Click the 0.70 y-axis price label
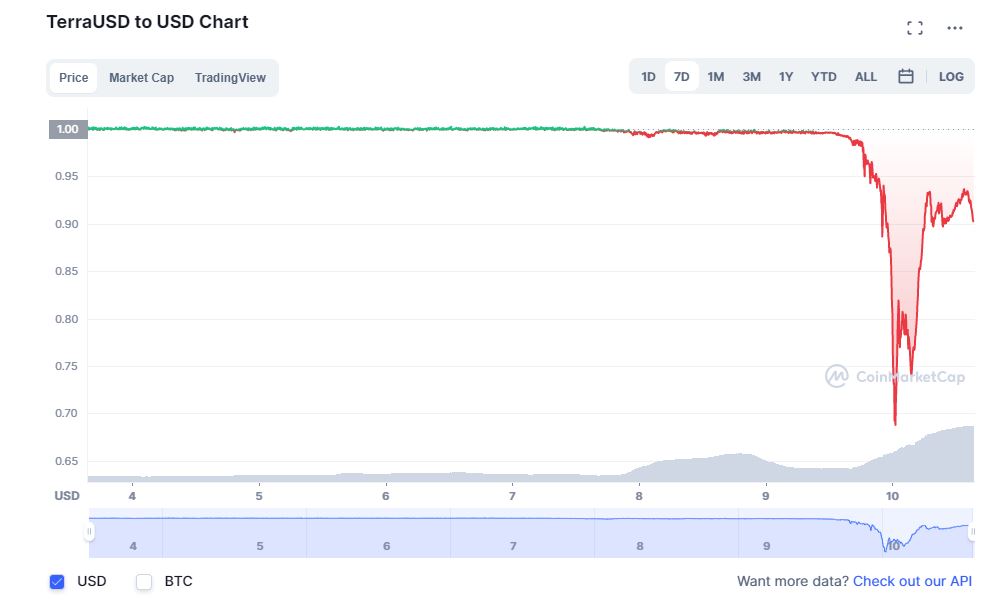This screenshot has height=608, width=1004. click(67, 413)
